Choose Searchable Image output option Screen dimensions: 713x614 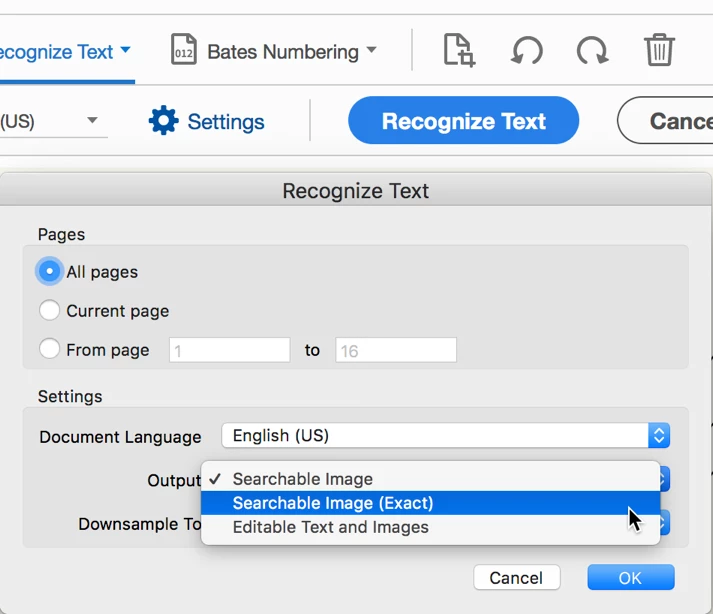(x=430, y=479)
